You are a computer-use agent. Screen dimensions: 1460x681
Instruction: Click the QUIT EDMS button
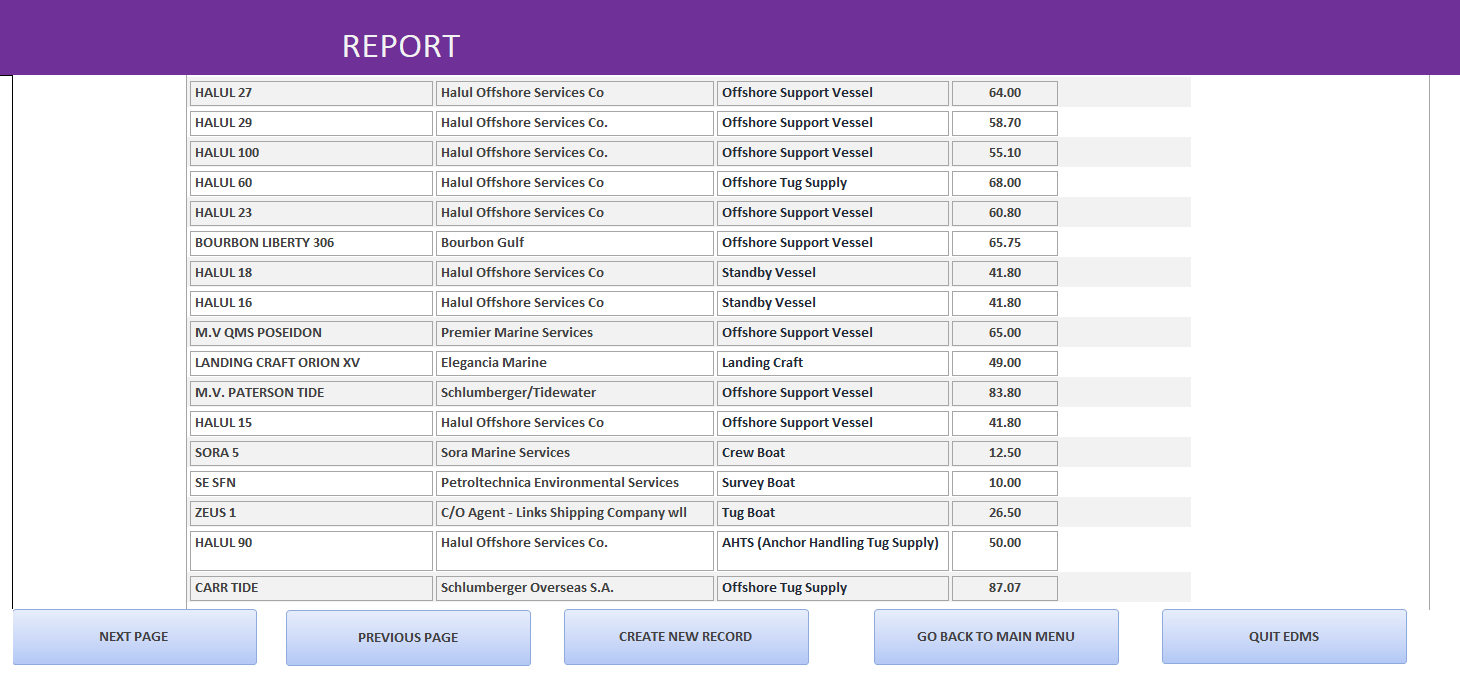[1284, 637]
